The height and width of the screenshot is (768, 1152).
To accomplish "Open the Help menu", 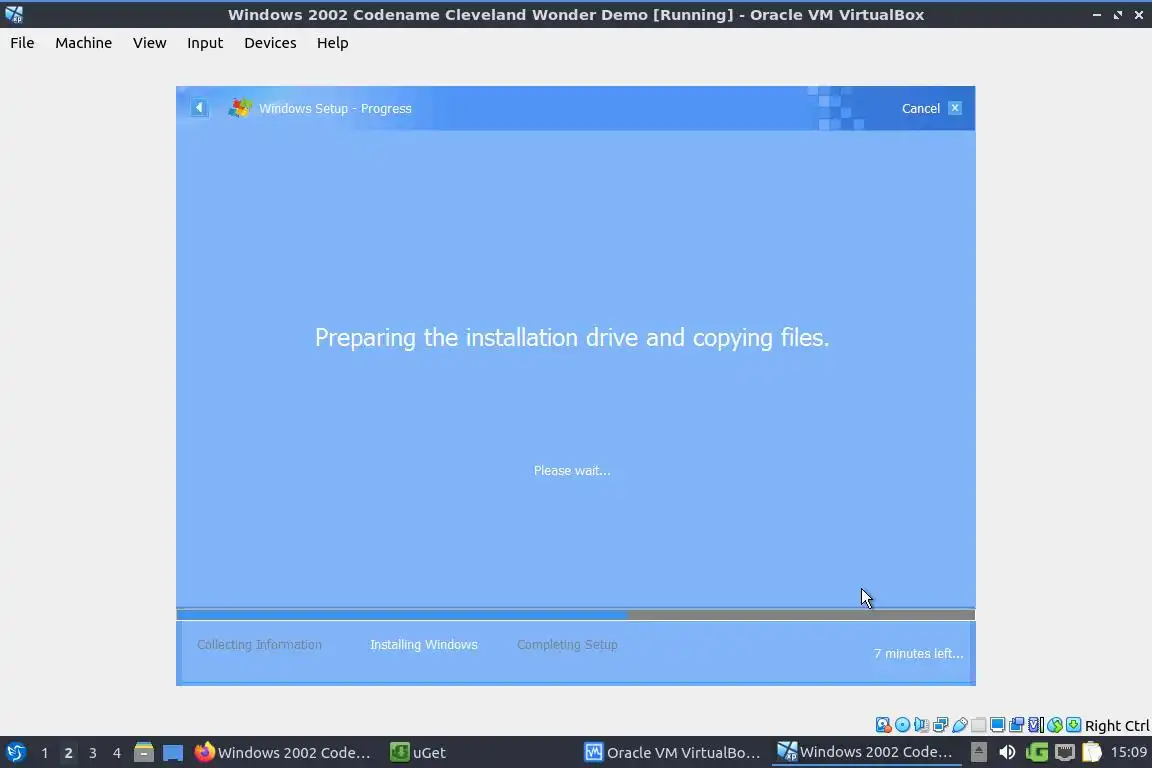I will click(x=332, y=43).
